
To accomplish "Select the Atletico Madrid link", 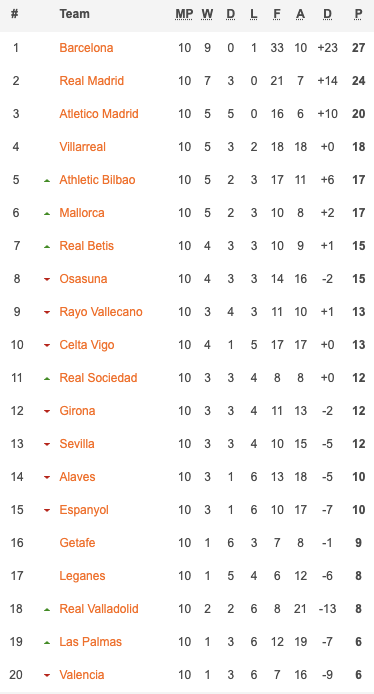I will point(99,114).
